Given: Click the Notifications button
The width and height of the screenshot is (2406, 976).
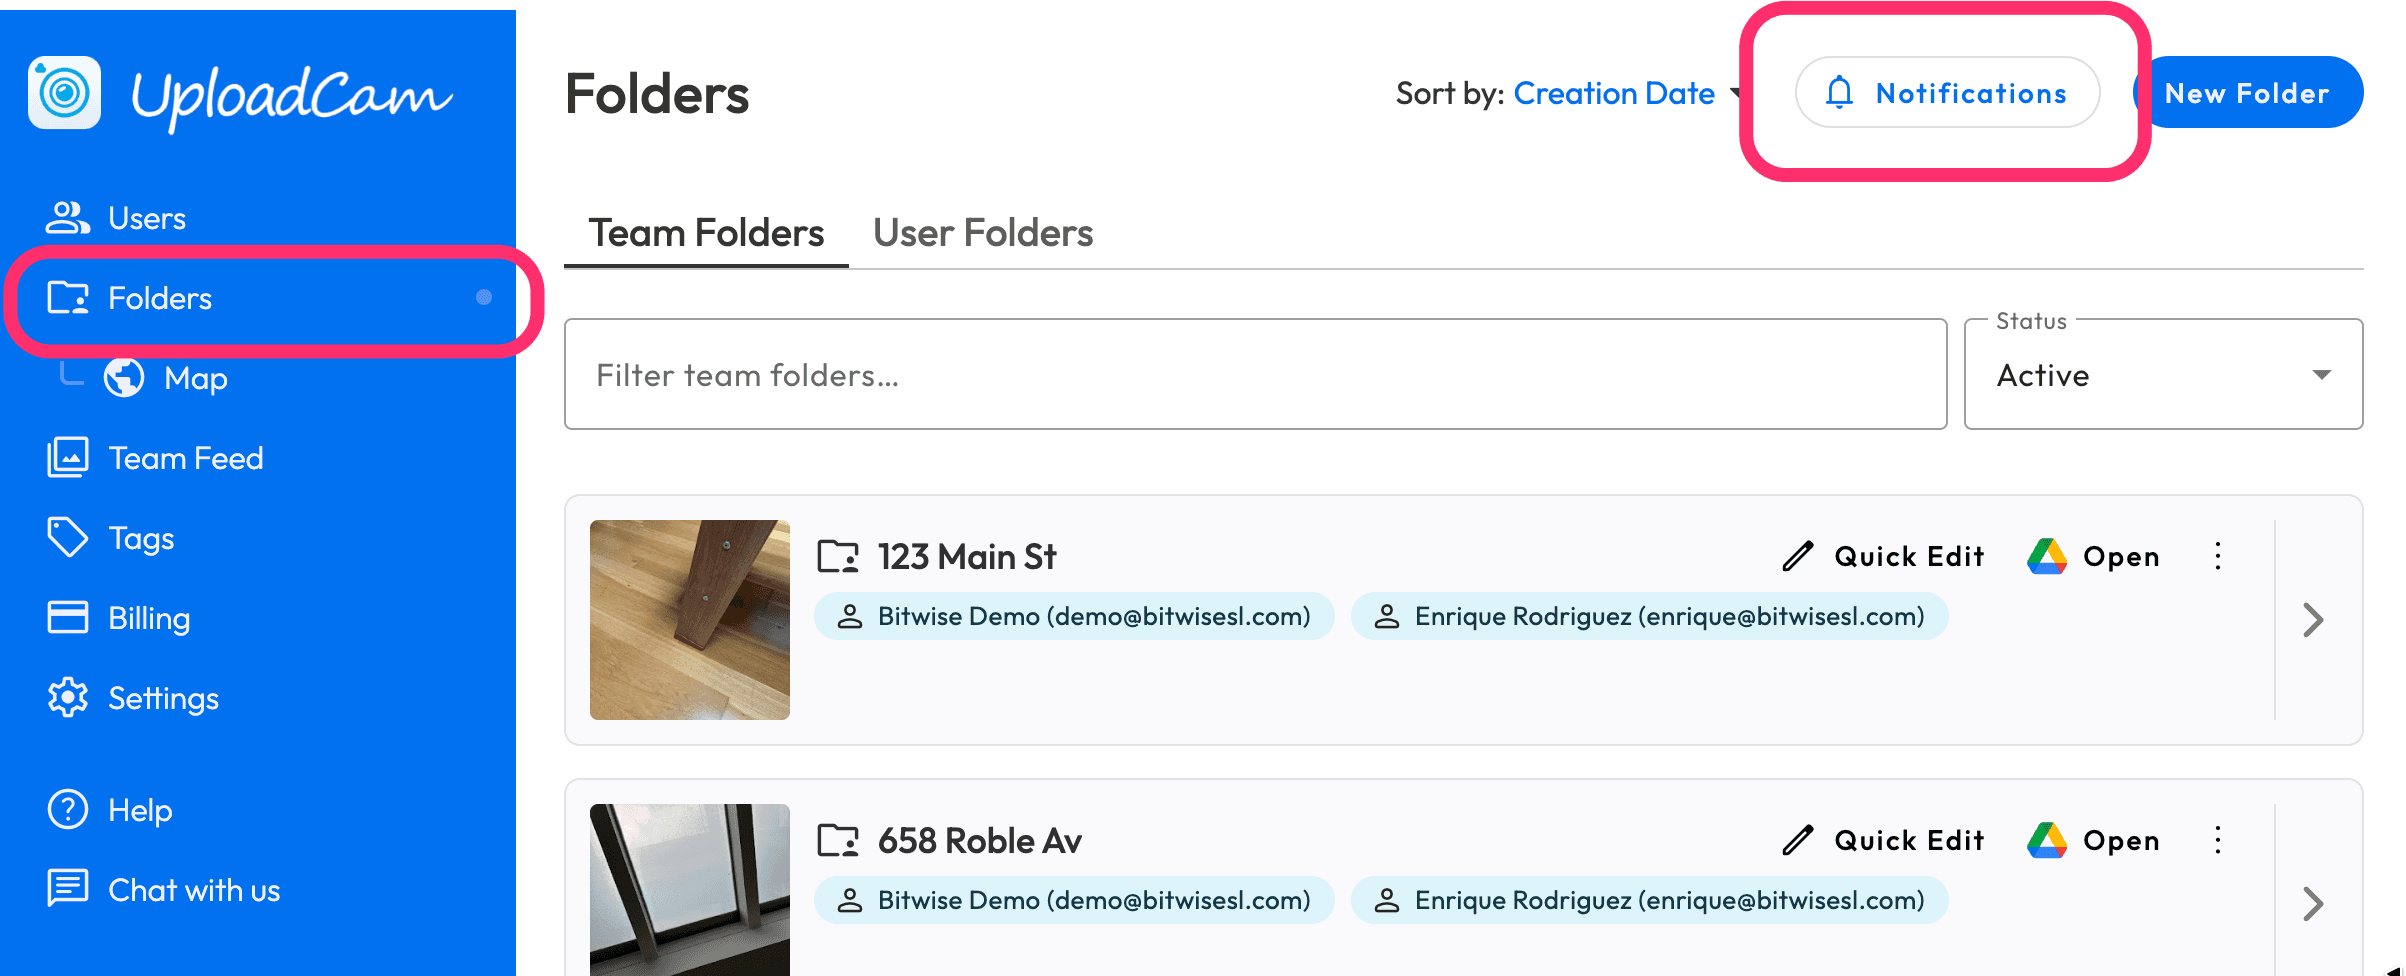Looking at the screenshot, I should pyautogui.click(x=1947, y=92).
